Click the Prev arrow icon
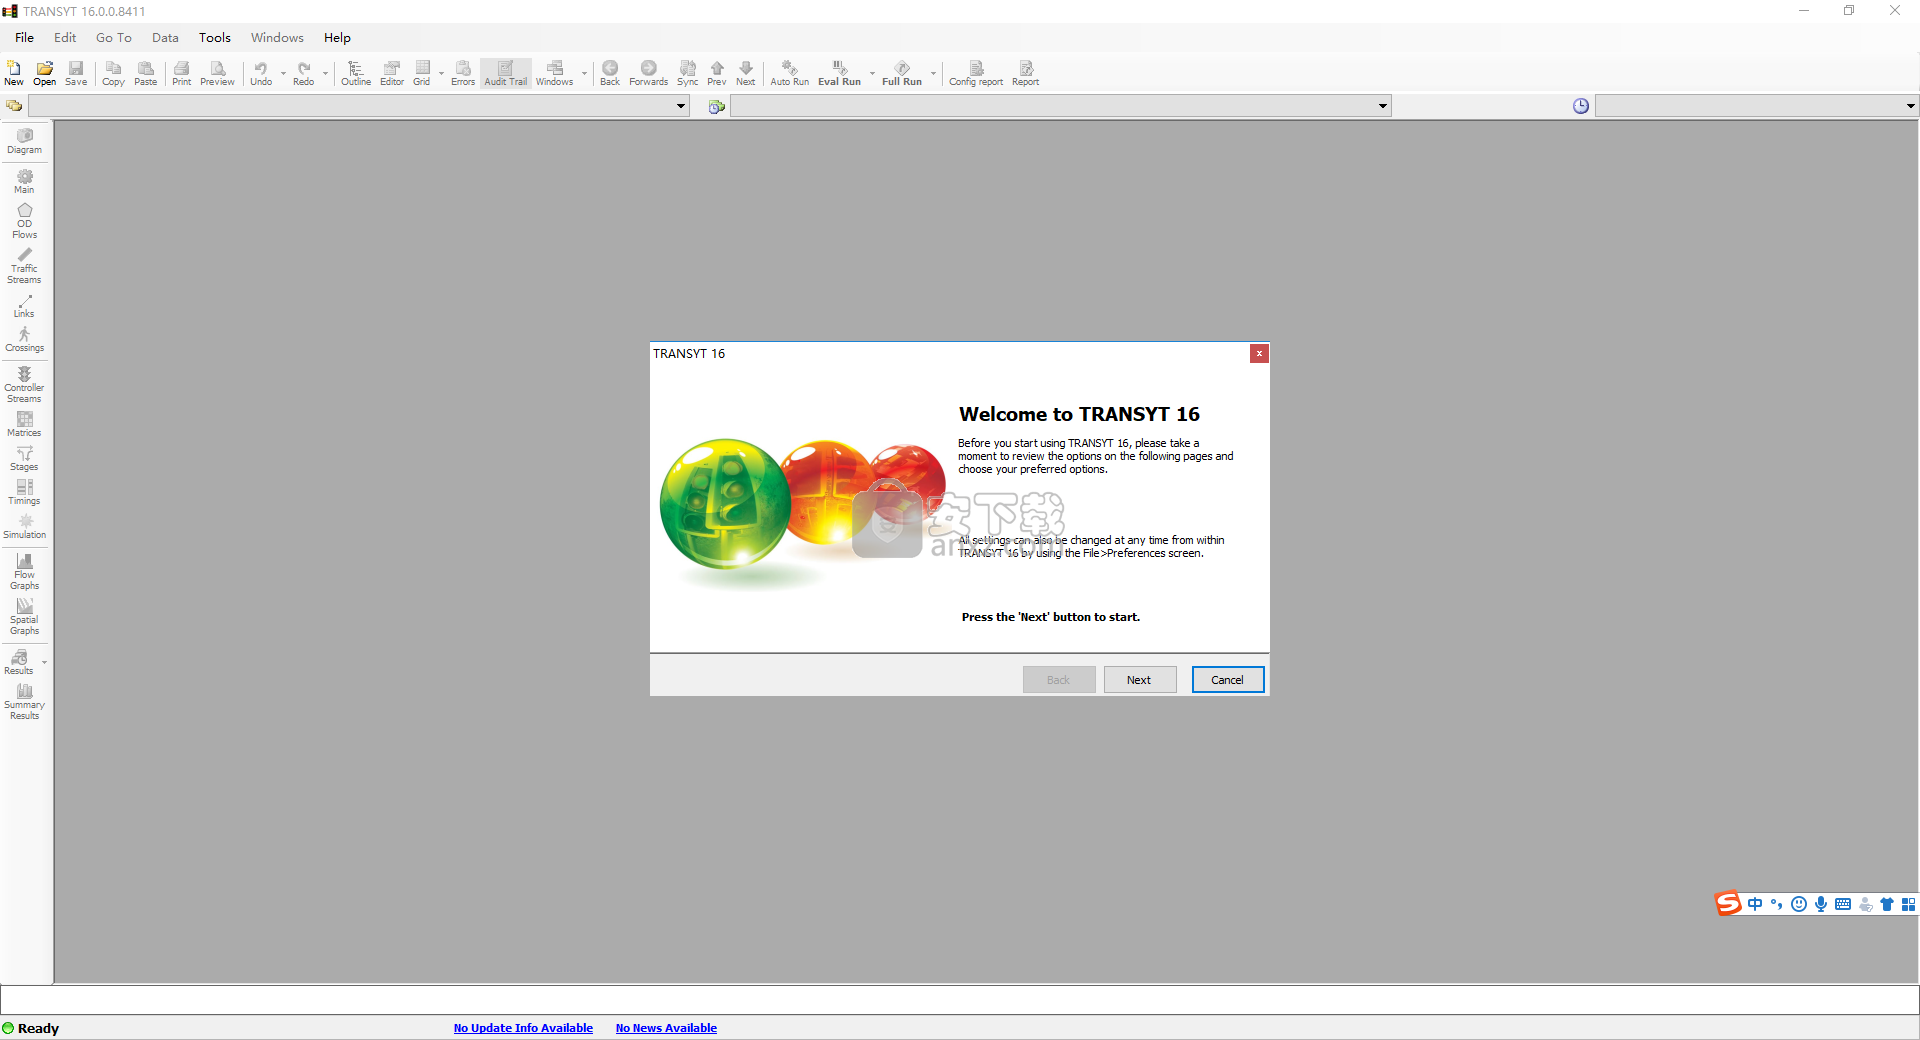 click(x=717, y=73)
